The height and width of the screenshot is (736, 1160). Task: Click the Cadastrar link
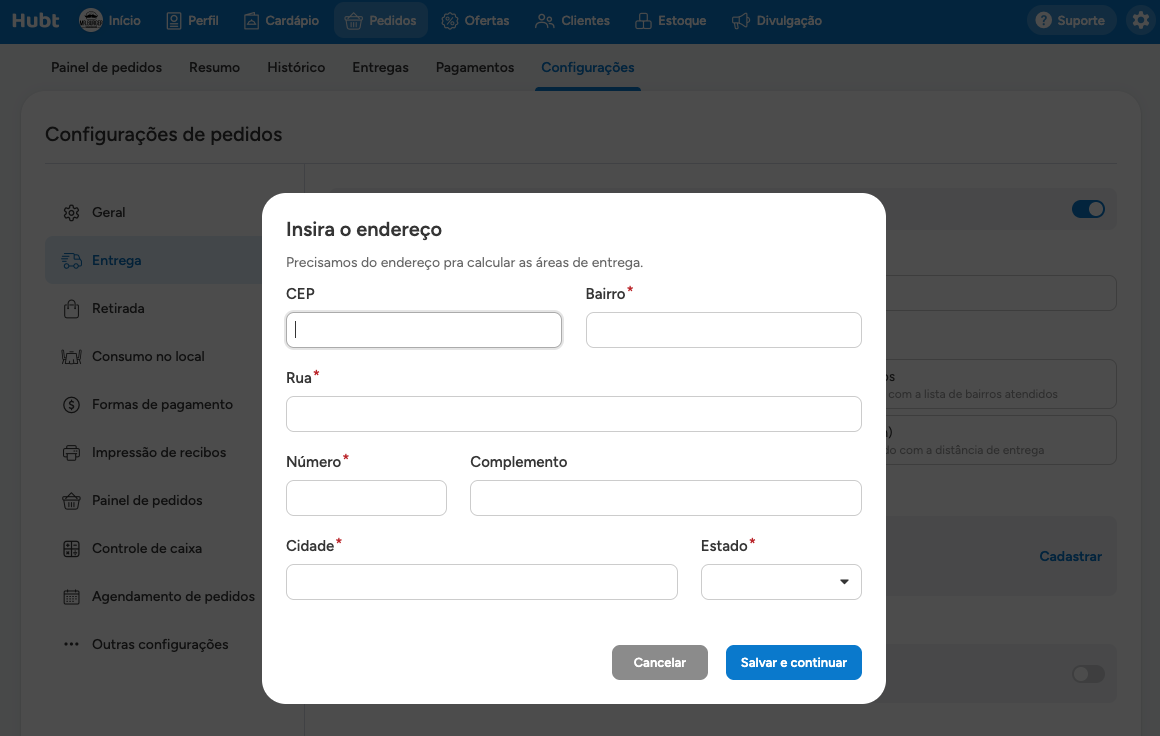(x=1070, y=556)
